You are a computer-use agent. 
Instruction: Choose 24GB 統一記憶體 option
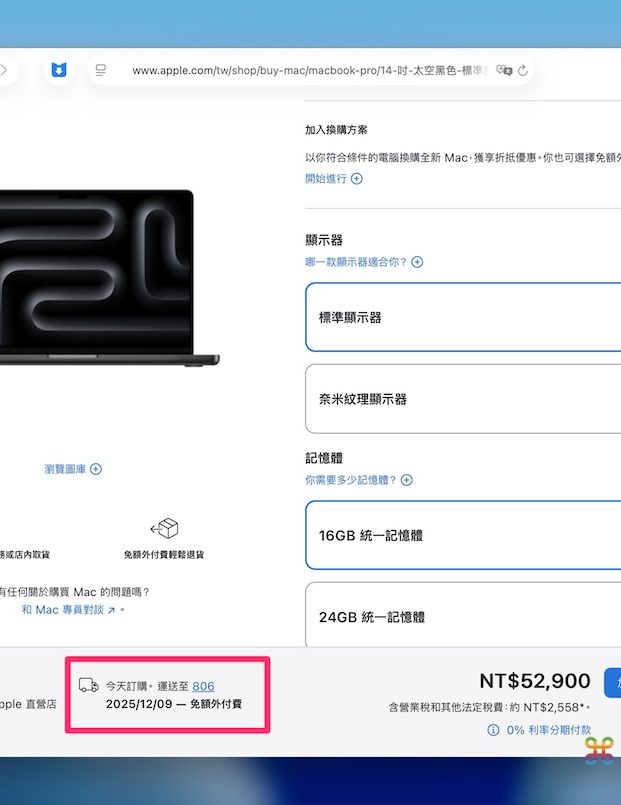coord(462,616)
